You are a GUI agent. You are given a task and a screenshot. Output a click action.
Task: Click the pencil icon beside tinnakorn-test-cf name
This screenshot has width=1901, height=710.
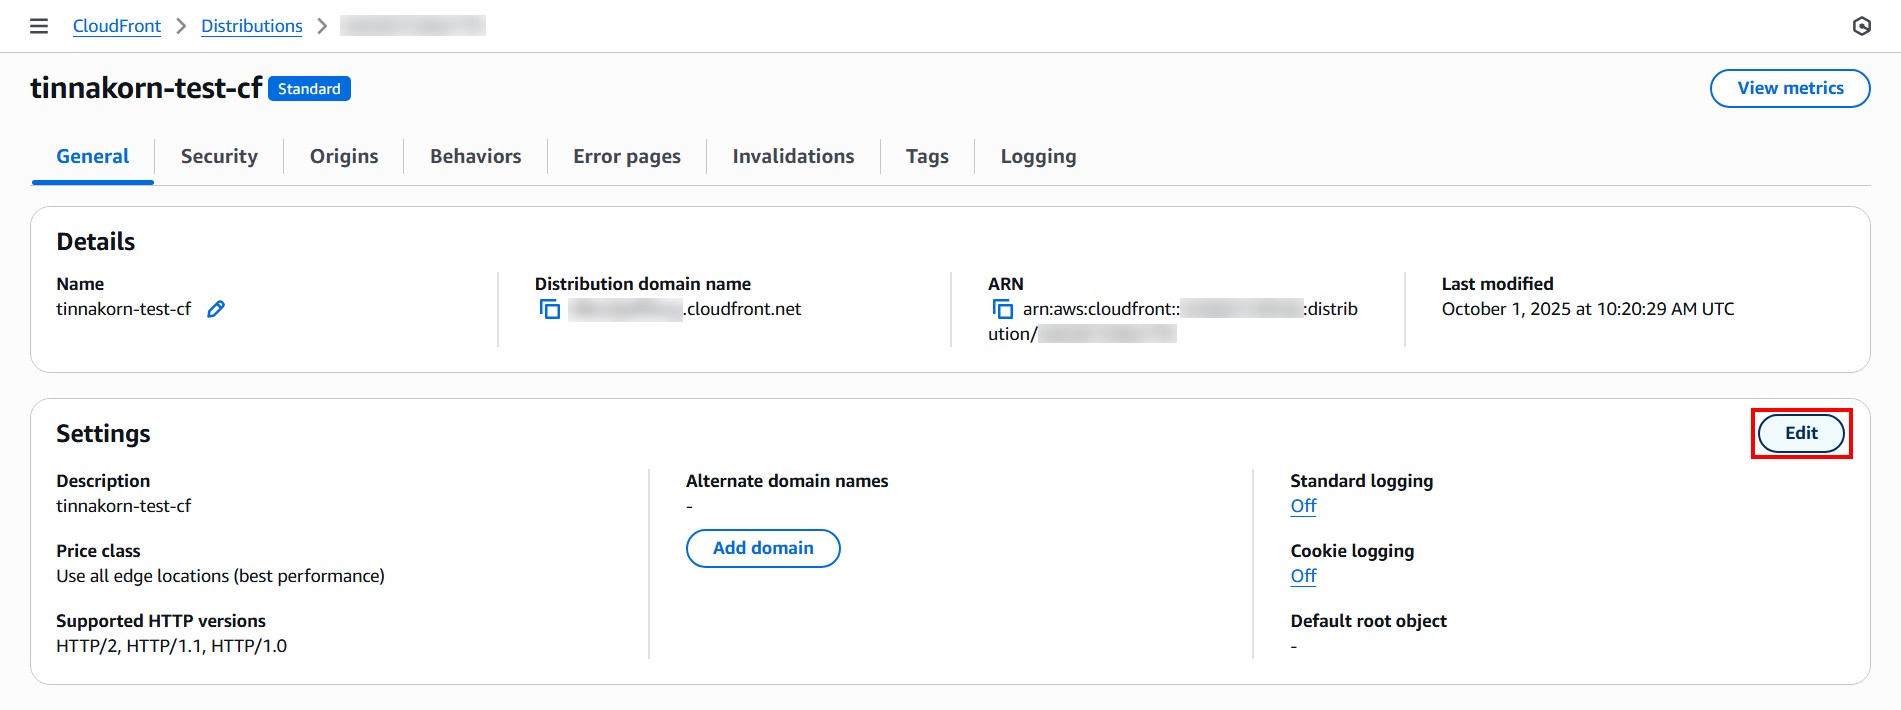click(x=216, y=309)
